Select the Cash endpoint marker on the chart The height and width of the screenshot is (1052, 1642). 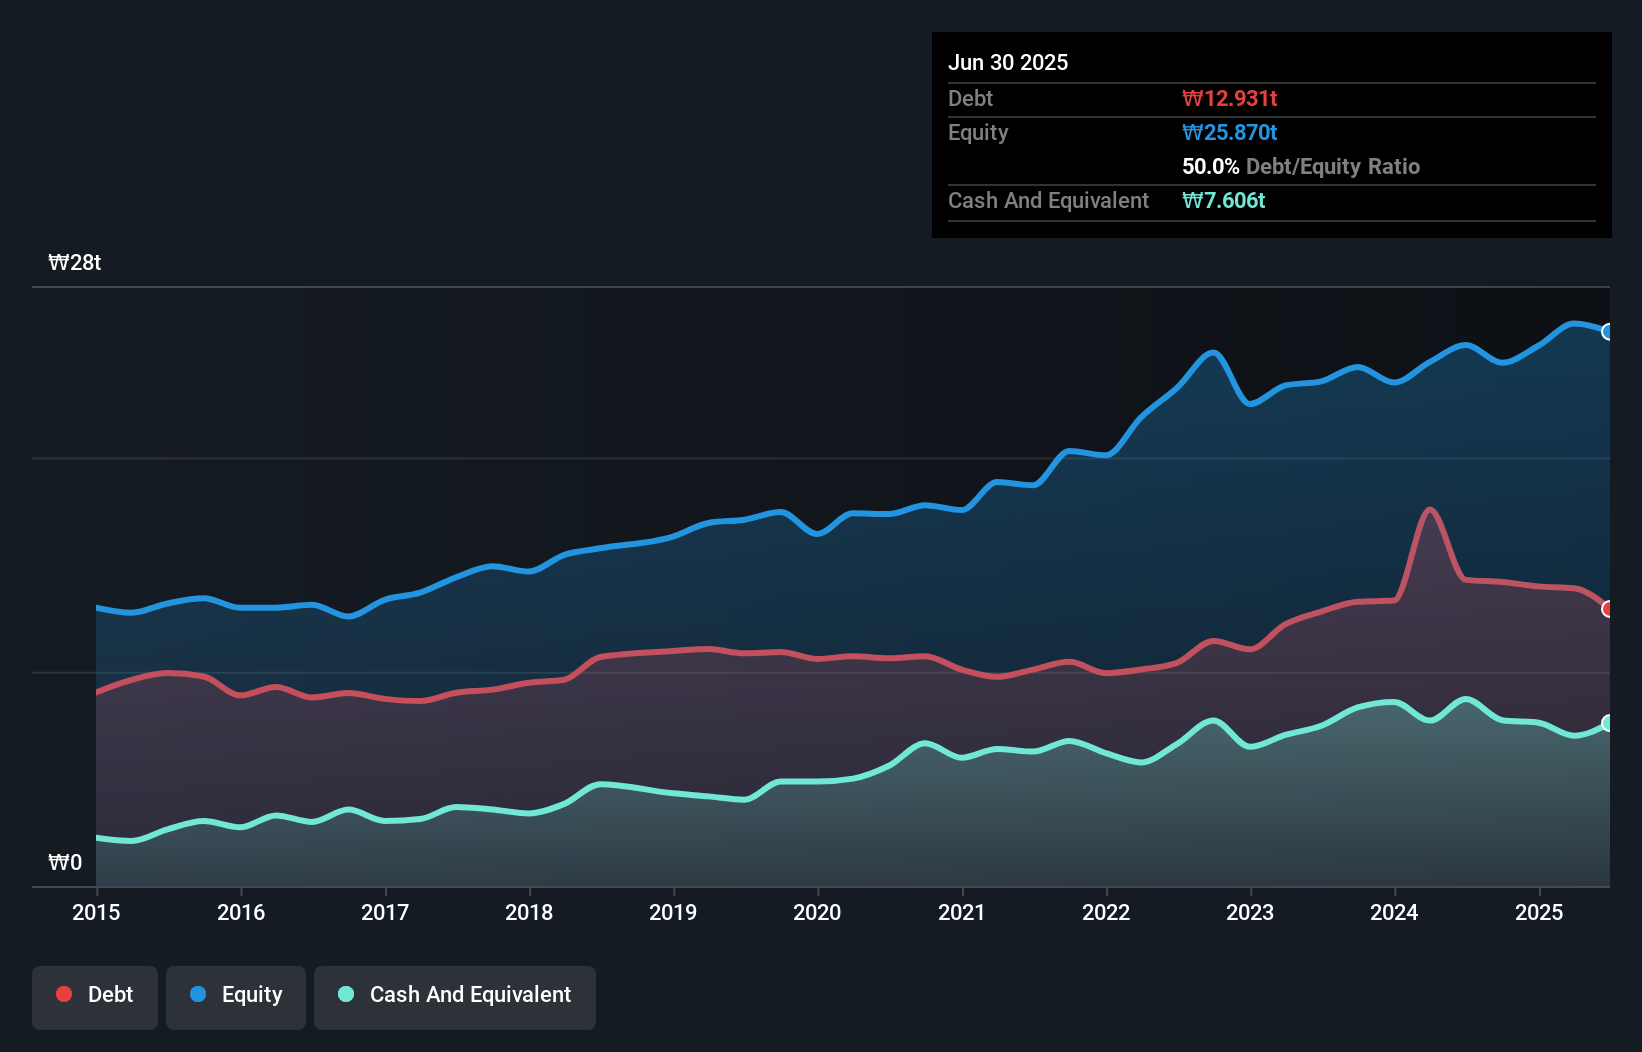pyautogui.click(x=1607, y=723)
